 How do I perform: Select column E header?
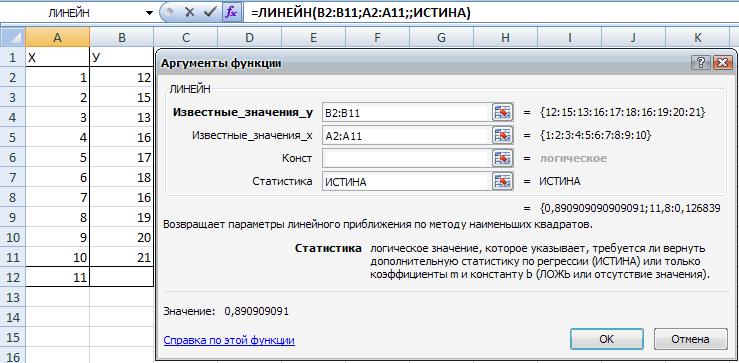313,38
